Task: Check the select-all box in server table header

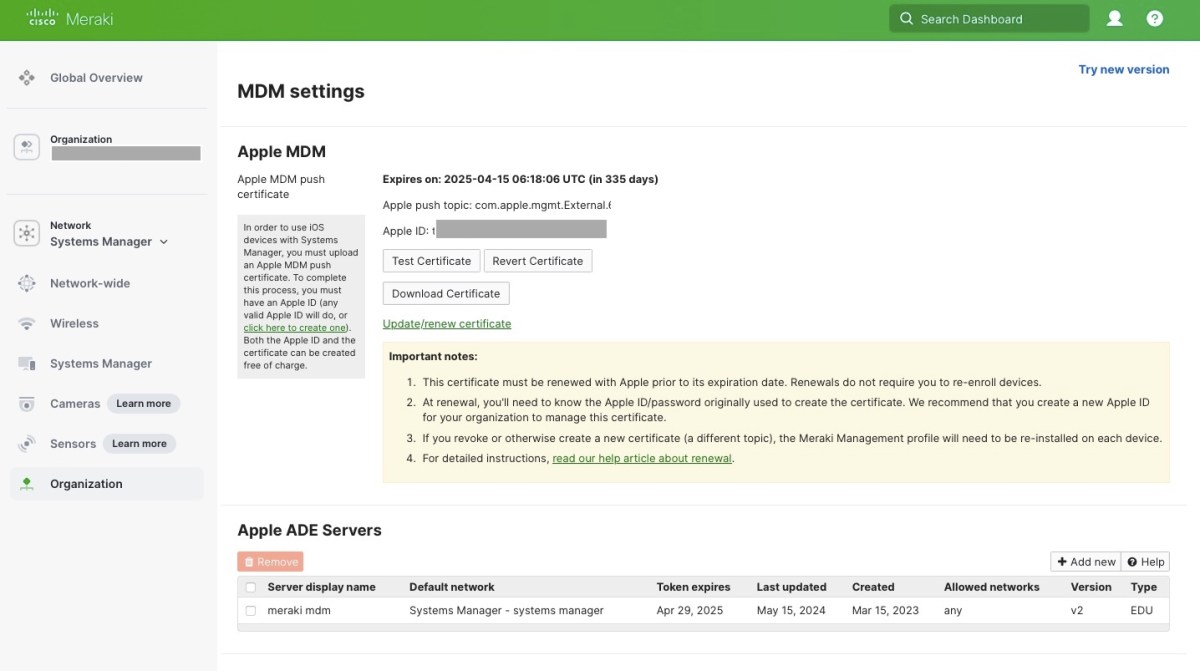Action: 250,587
